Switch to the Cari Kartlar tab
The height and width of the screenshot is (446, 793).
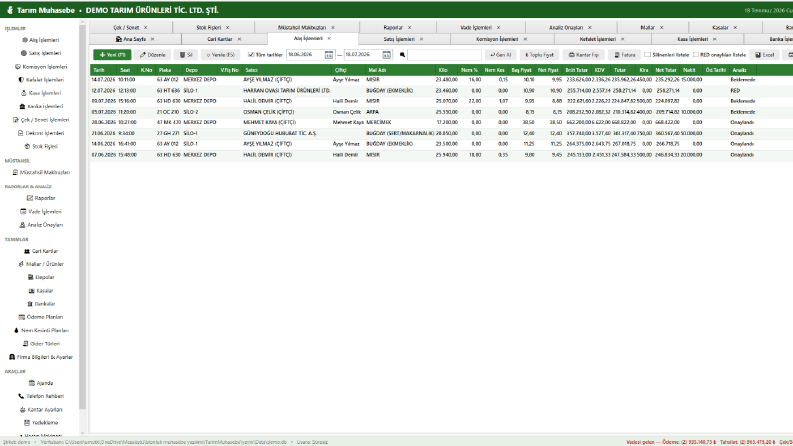click(219, 39)
